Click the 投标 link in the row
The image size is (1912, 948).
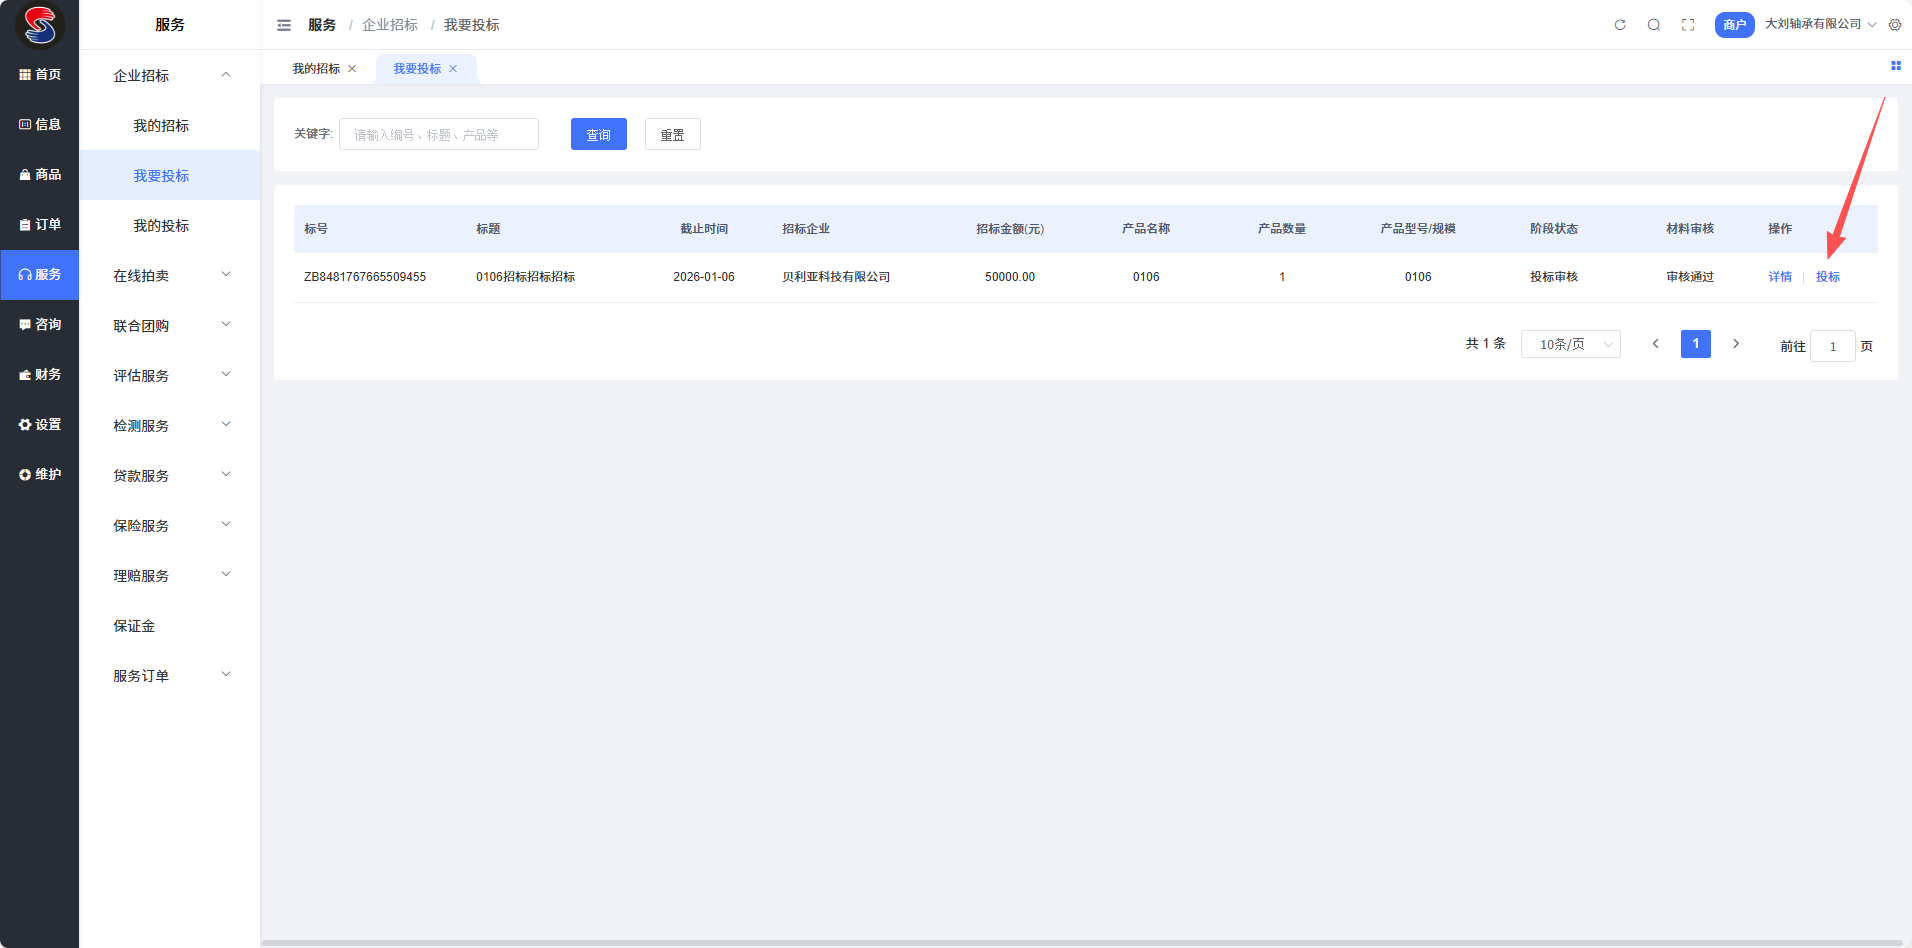(x=1827, y=277)
